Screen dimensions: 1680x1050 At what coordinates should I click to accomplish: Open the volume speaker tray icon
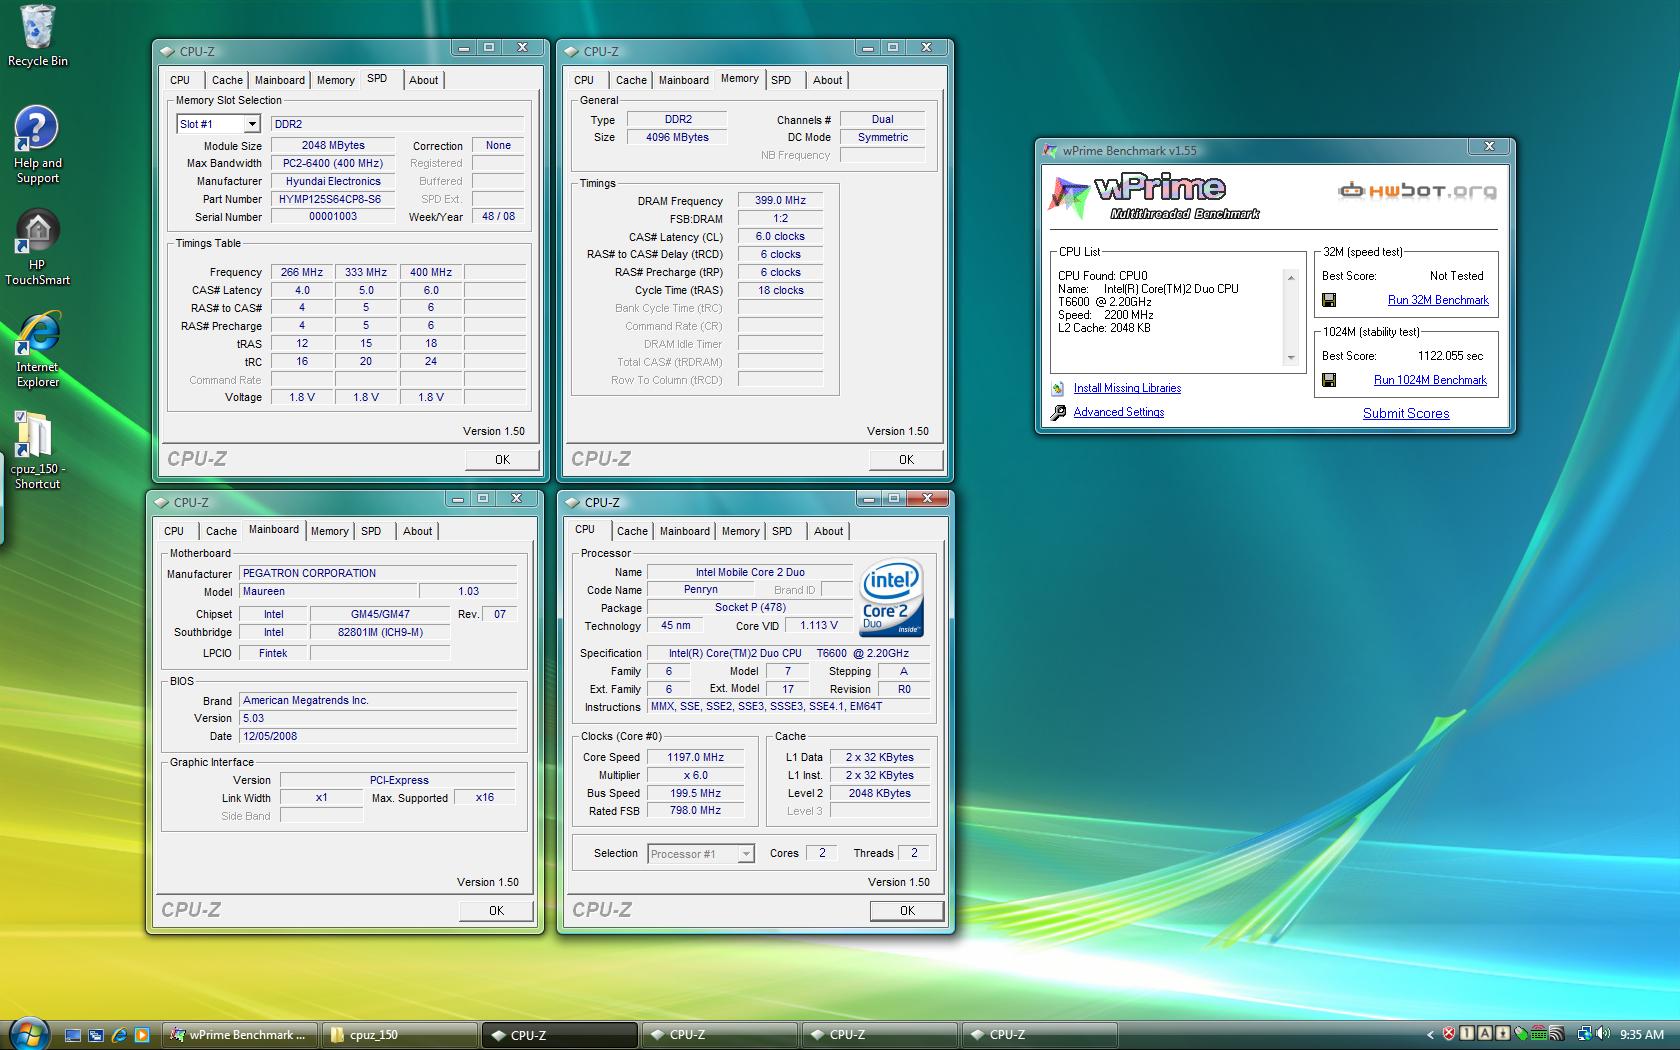point(1603,1034)
